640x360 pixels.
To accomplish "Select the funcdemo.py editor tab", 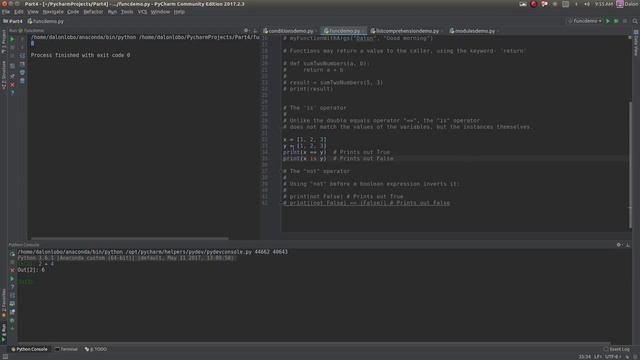I will coord(344,31).
